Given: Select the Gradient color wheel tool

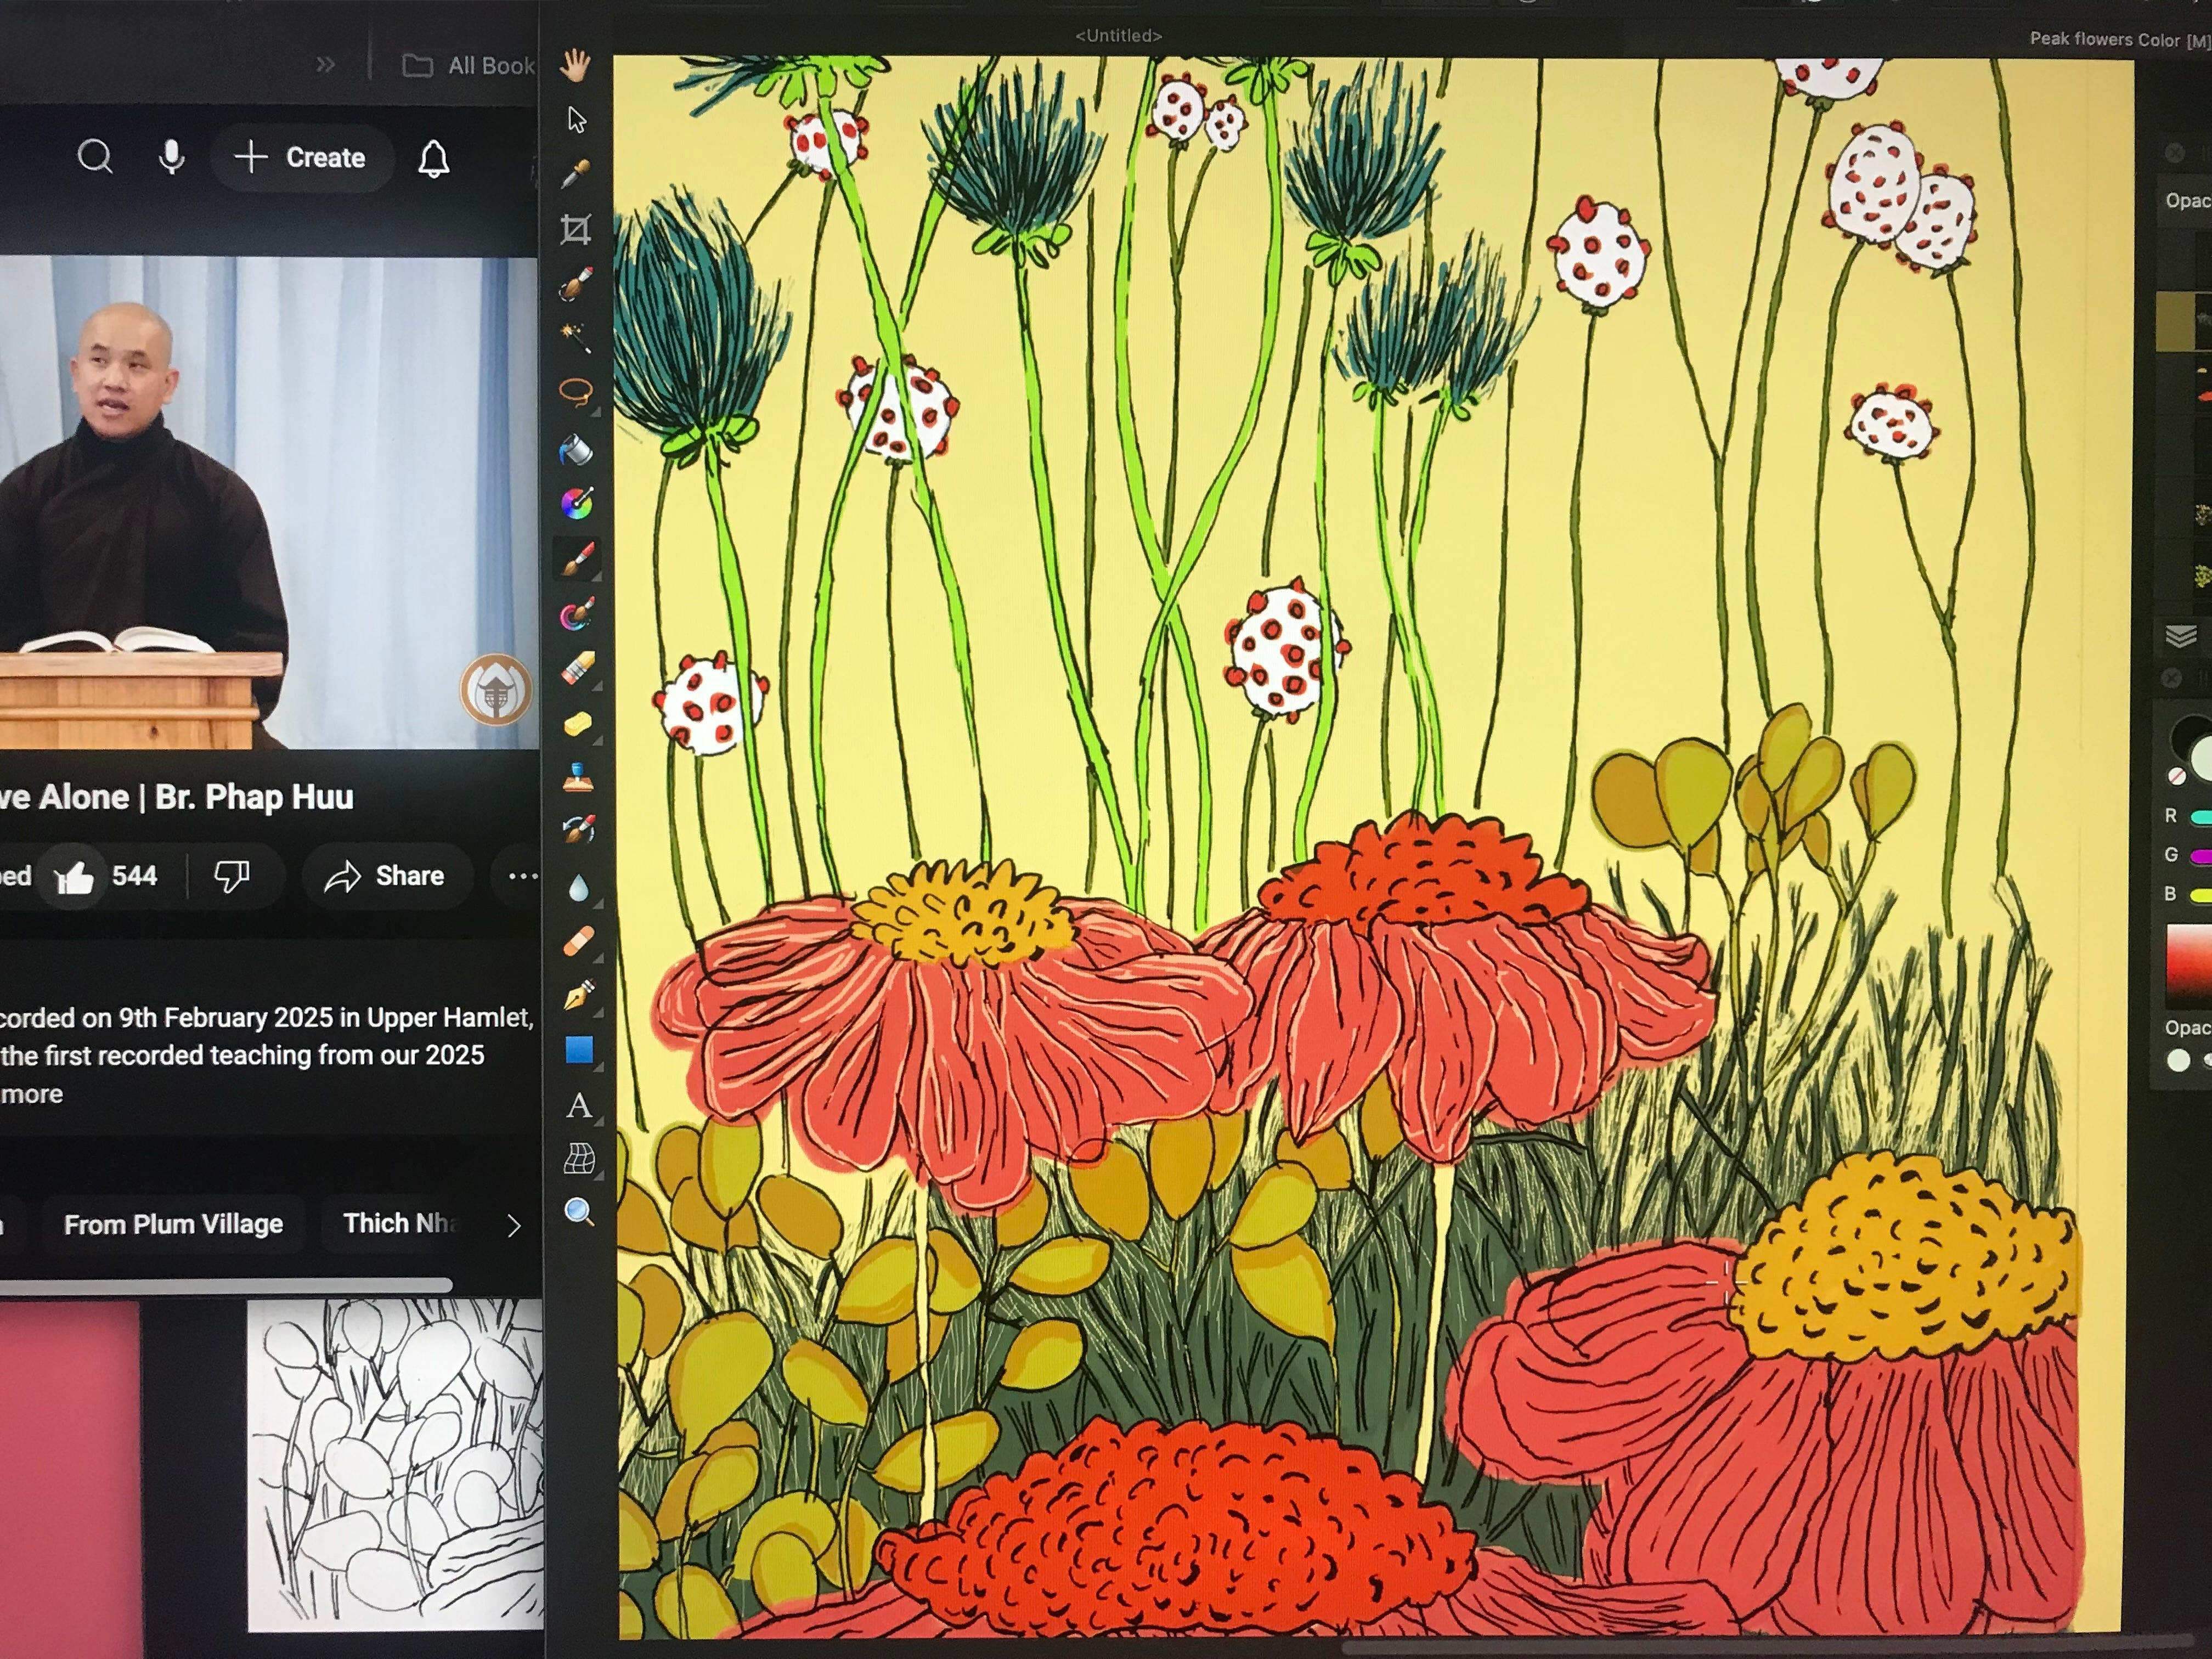Looking at the screenshot, I should click(577, 503).
